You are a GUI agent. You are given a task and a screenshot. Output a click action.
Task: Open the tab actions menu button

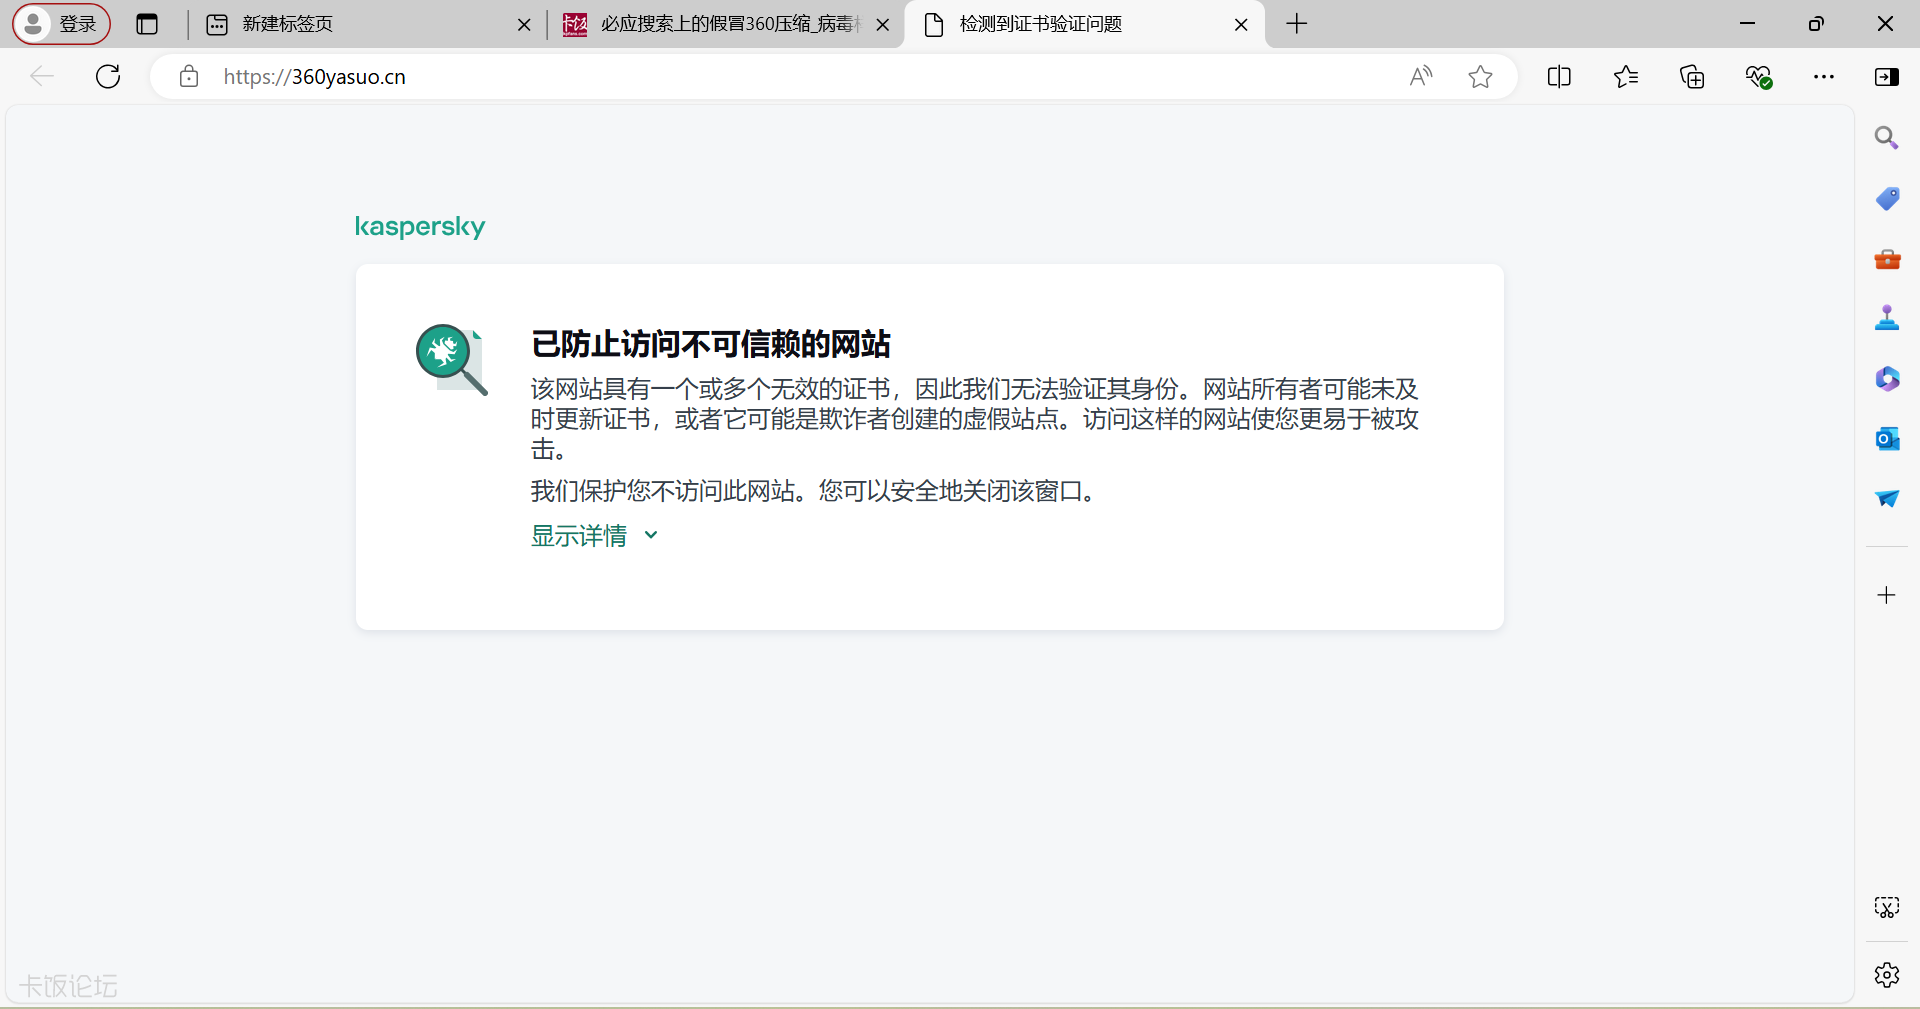point(147,24)
